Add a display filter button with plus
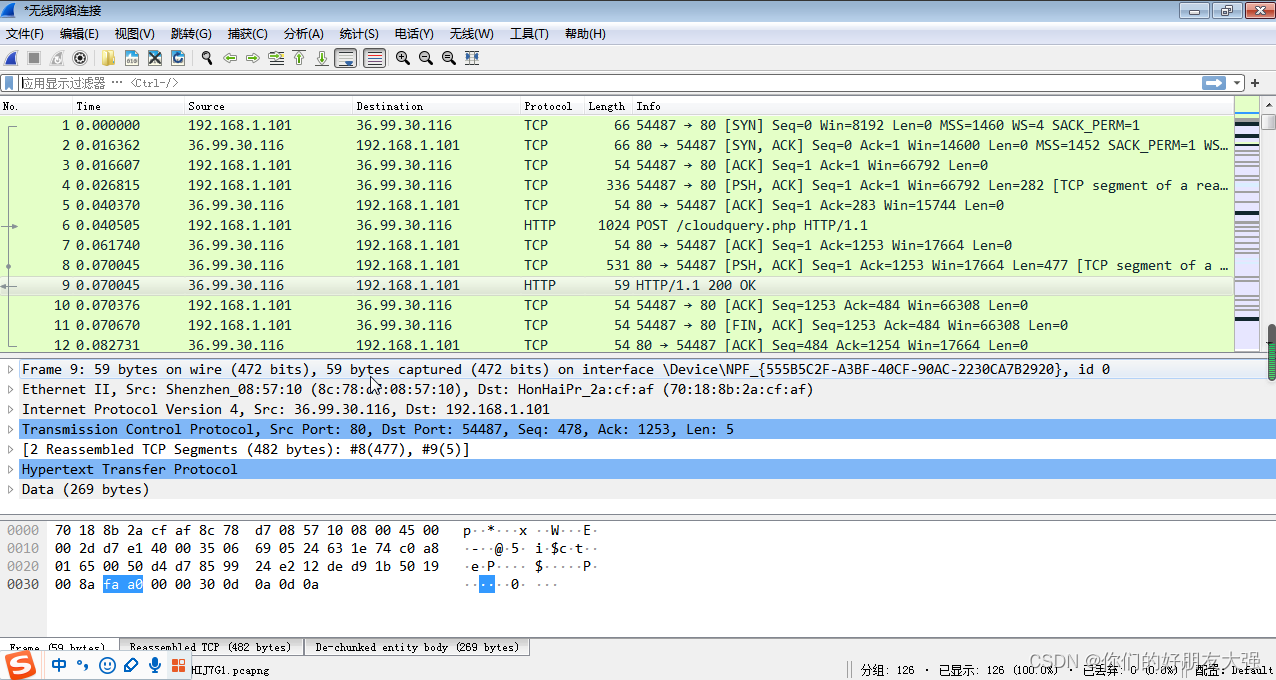The width and height of the screenshot is (1276, 680). coord(1256,83)
